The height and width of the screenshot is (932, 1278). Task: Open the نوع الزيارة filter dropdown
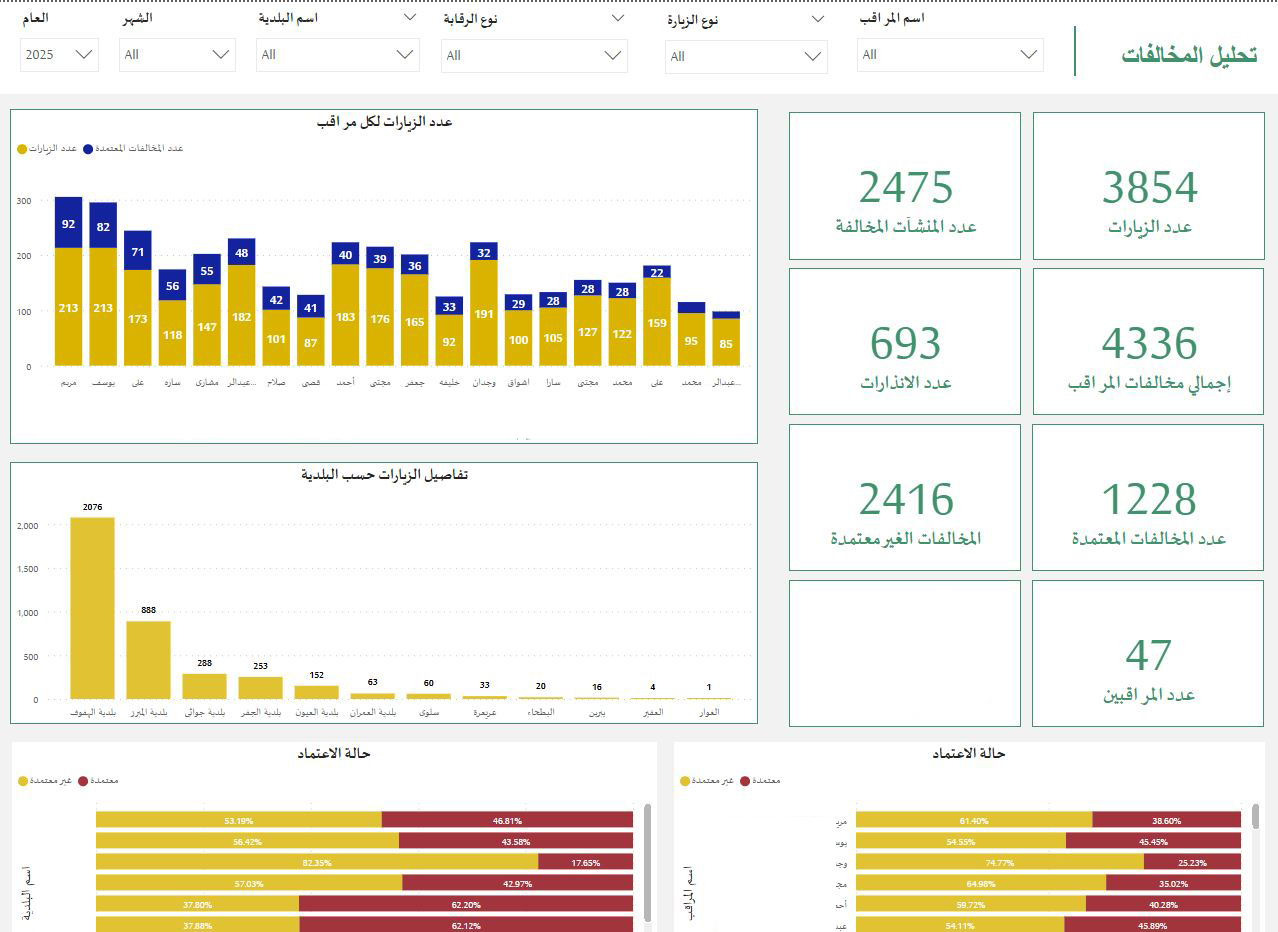click(745, 55)
